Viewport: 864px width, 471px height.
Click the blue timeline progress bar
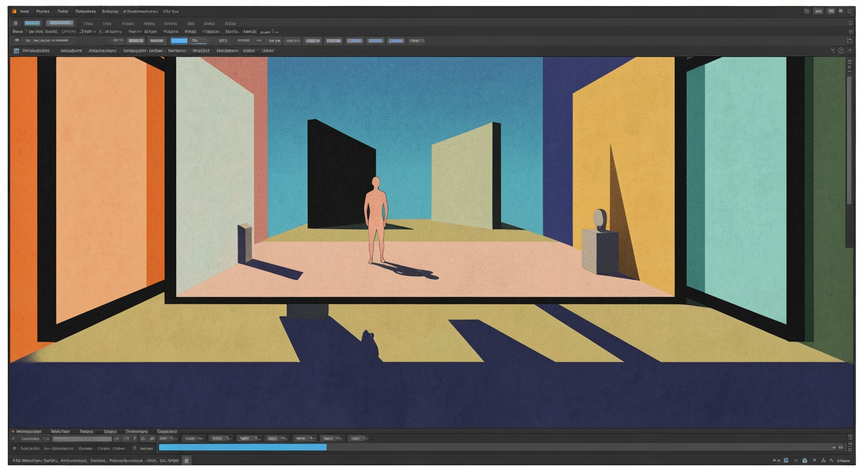tap(242, 447)
